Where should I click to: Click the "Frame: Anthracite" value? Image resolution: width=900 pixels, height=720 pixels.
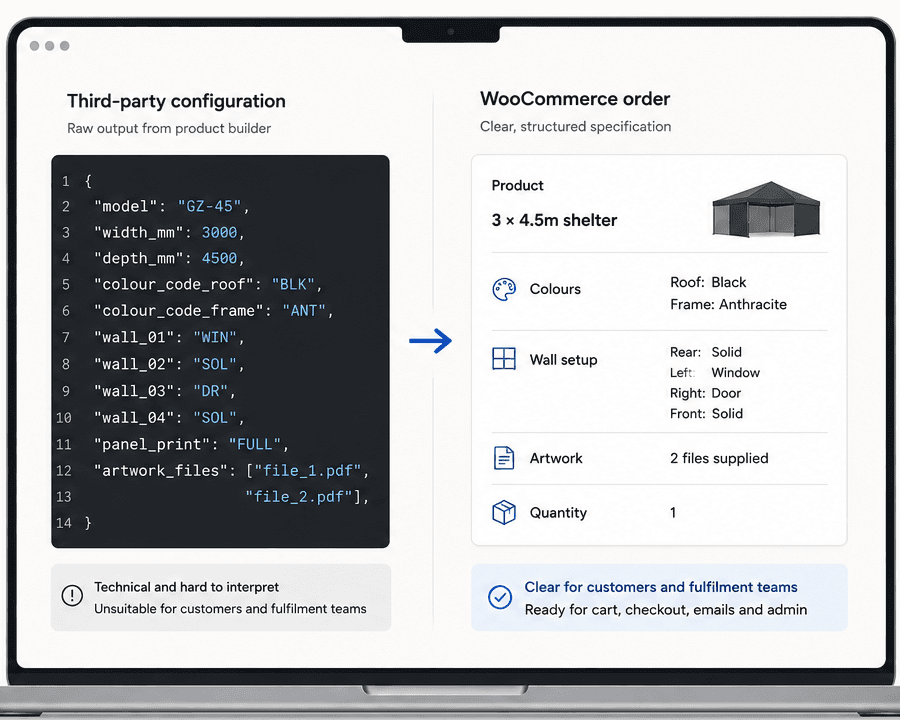(728, 304)
